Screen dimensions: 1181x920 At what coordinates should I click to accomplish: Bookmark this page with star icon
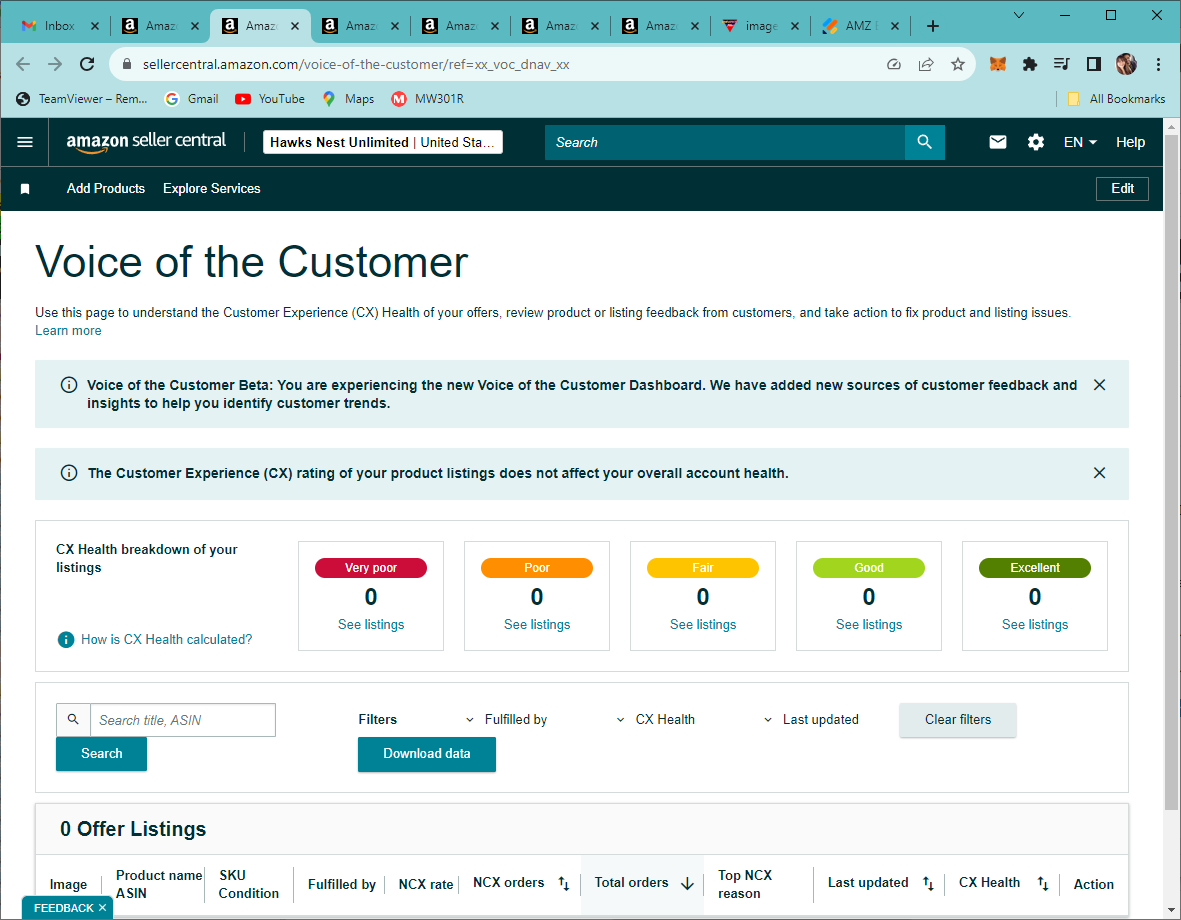tap(957, 64)
